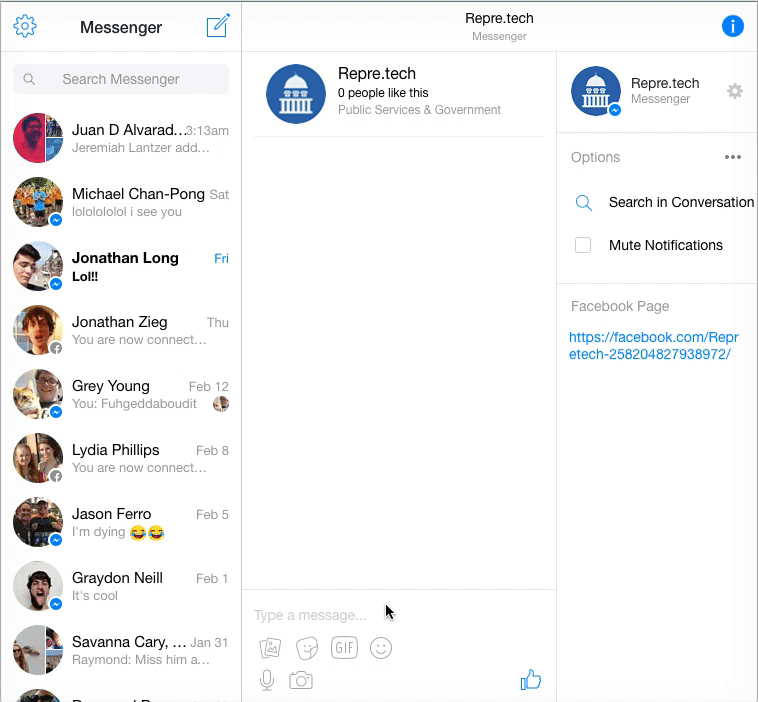Viewport: 758px width, 702px height.
Task: Click Savanna Cary group avatar
Action: coord(38,650)
